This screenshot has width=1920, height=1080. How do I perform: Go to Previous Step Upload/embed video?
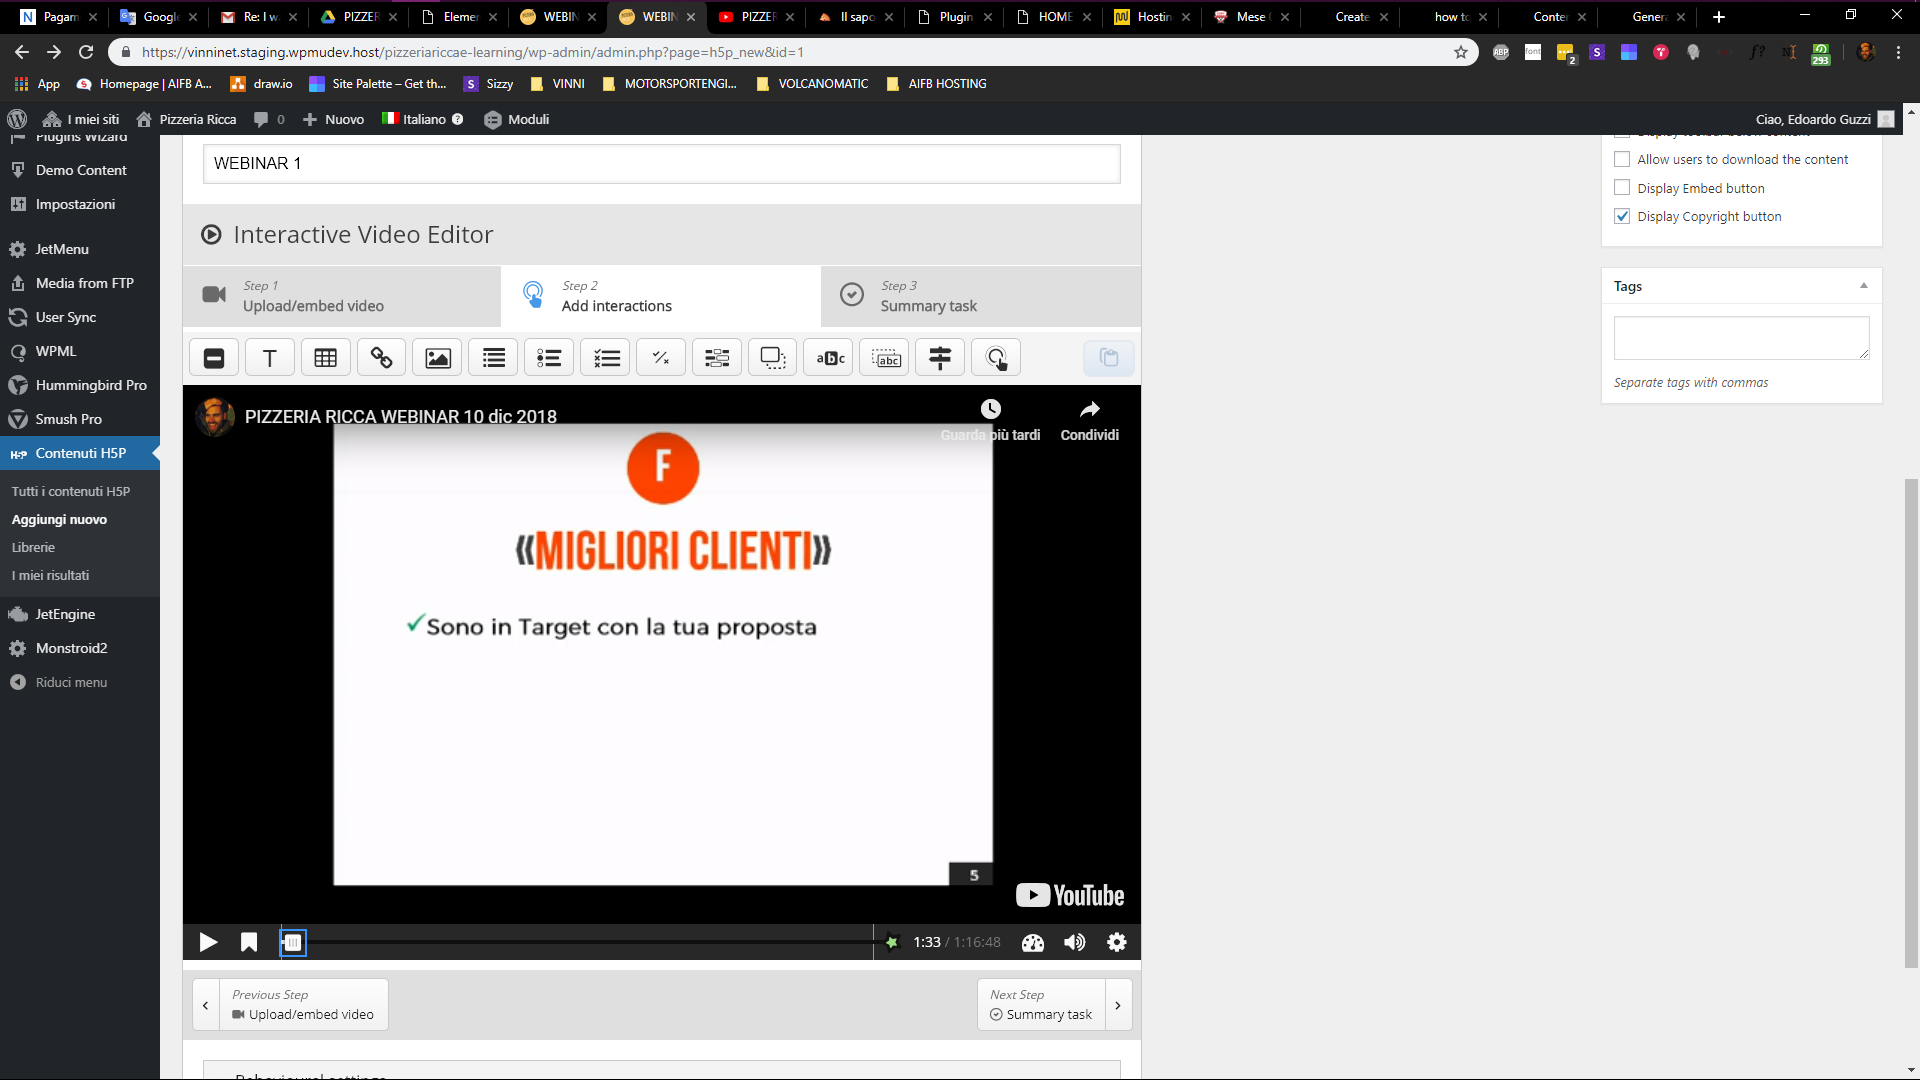(290, 1004)
